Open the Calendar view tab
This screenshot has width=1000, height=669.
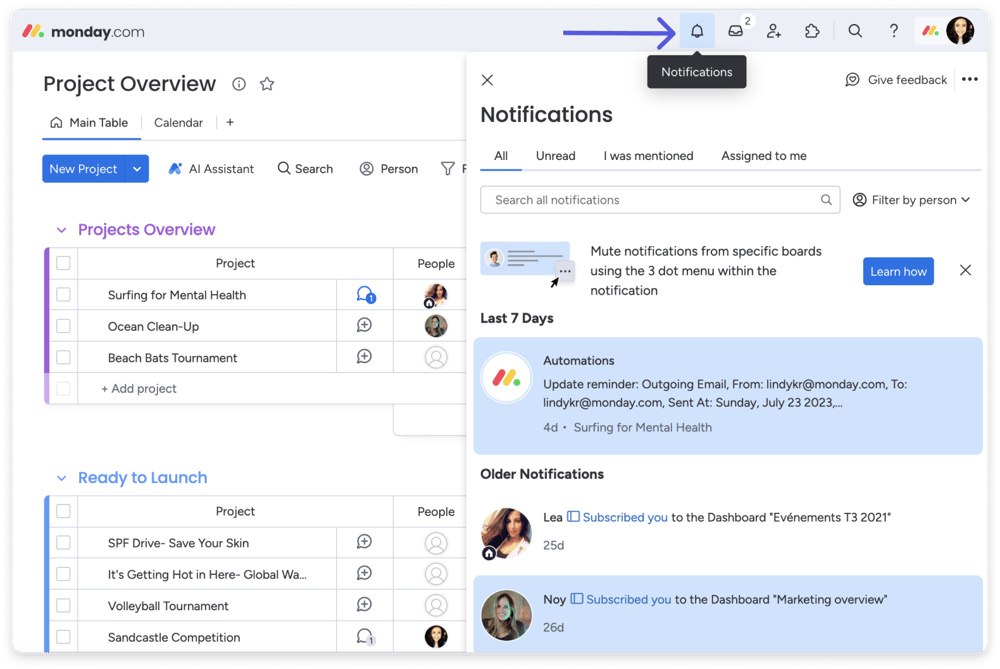[x=178, y=123]
